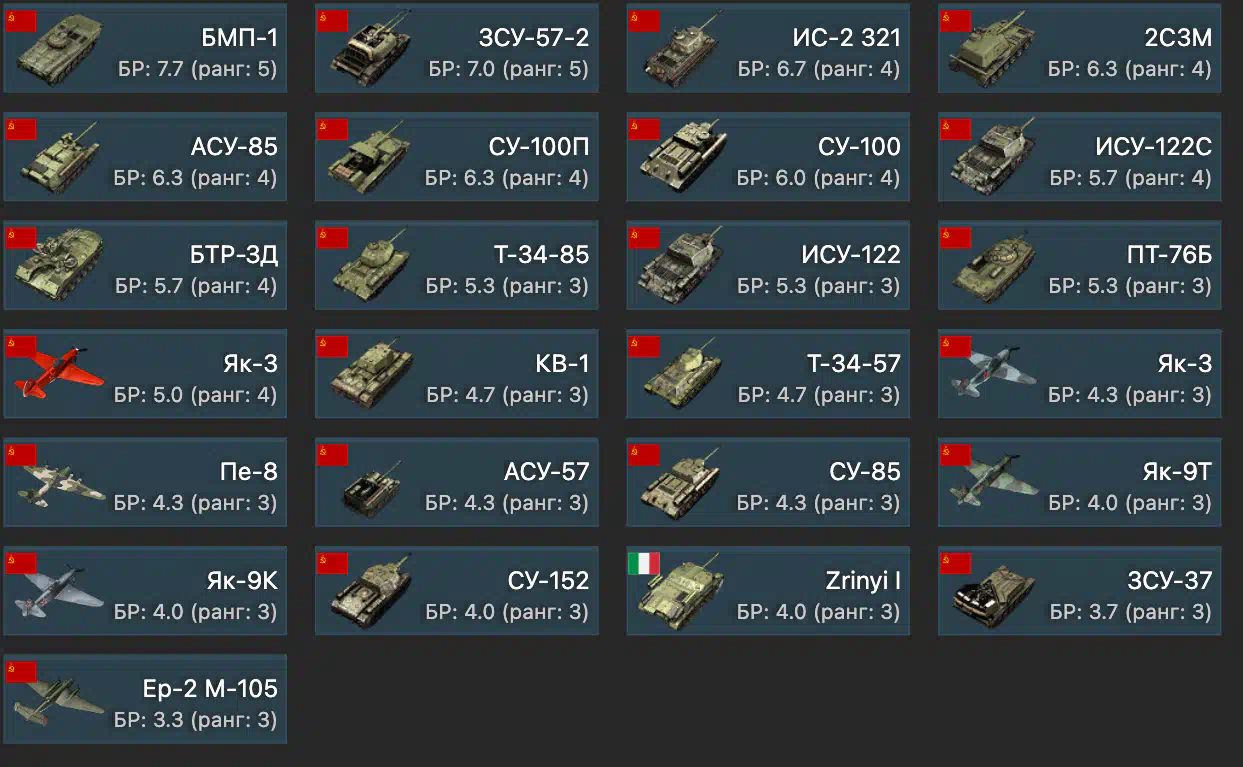Click the Т-34-57 label
The width and height of the screenshot is (1243, 767).
(x=853, y=364)
